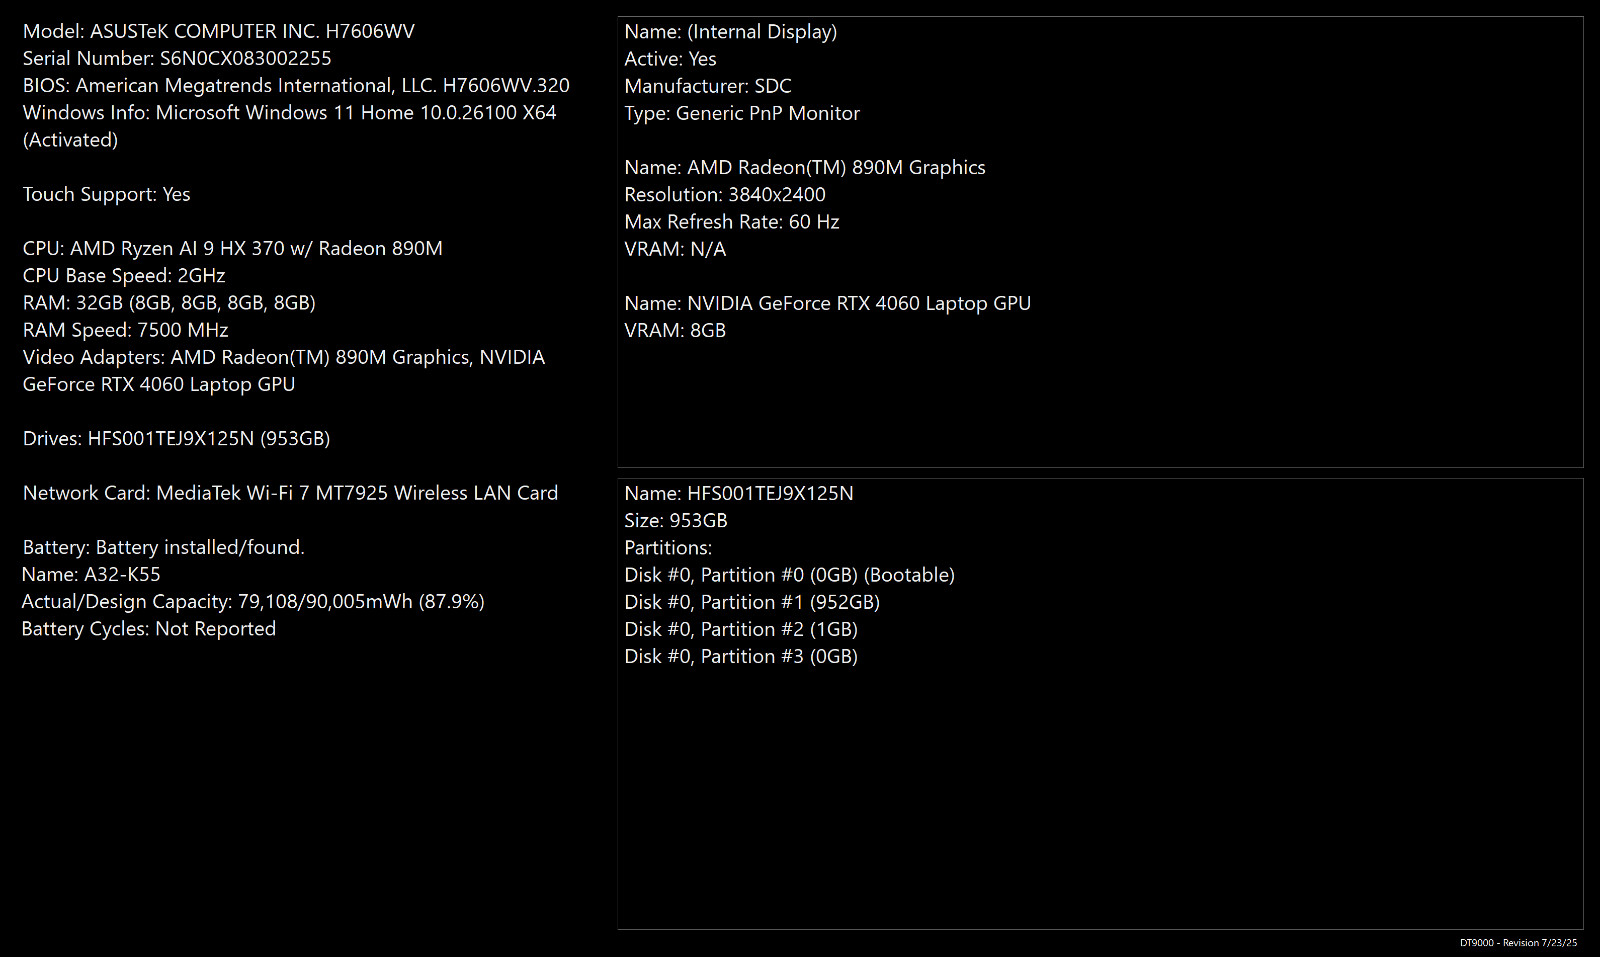Select Partition #2 (1GB) row
This screenshot has height=957, width=1600.
click(741, 629)
